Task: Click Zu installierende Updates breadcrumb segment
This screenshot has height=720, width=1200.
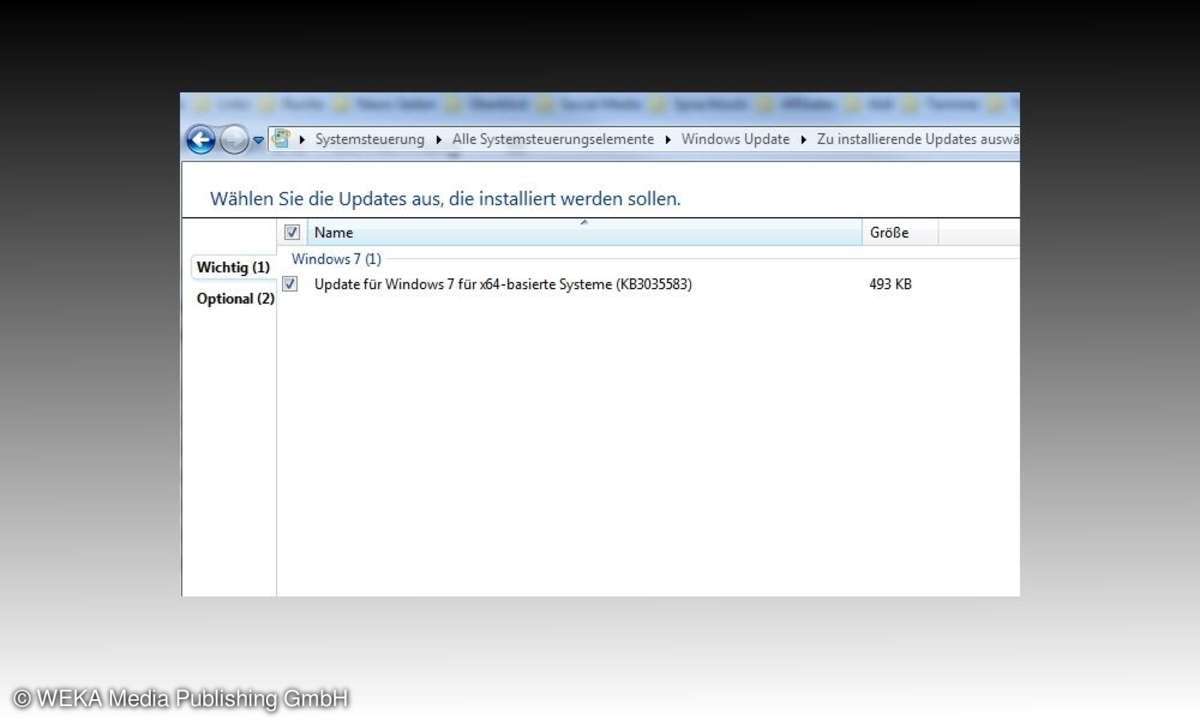Action: tap(918, 139)
